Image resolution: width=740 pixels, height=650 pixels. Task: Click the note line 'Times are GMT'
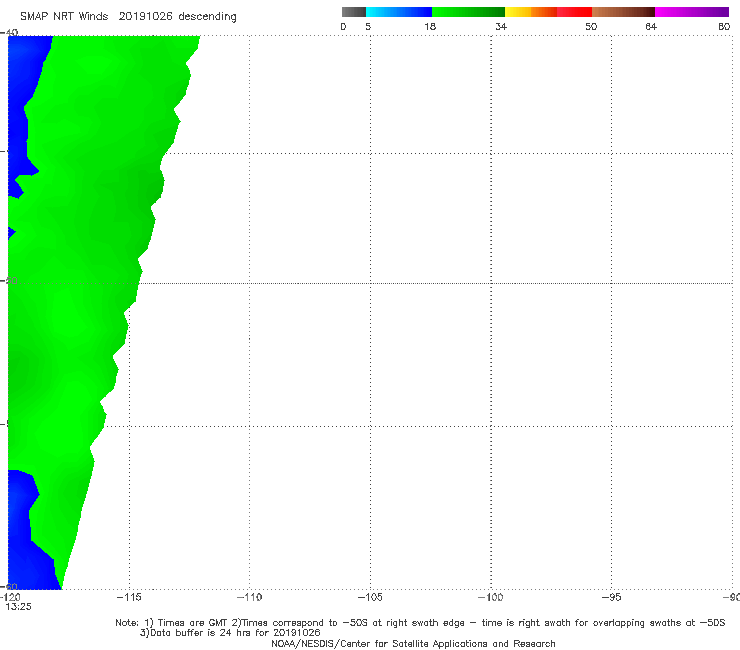[x=192, y=623]
